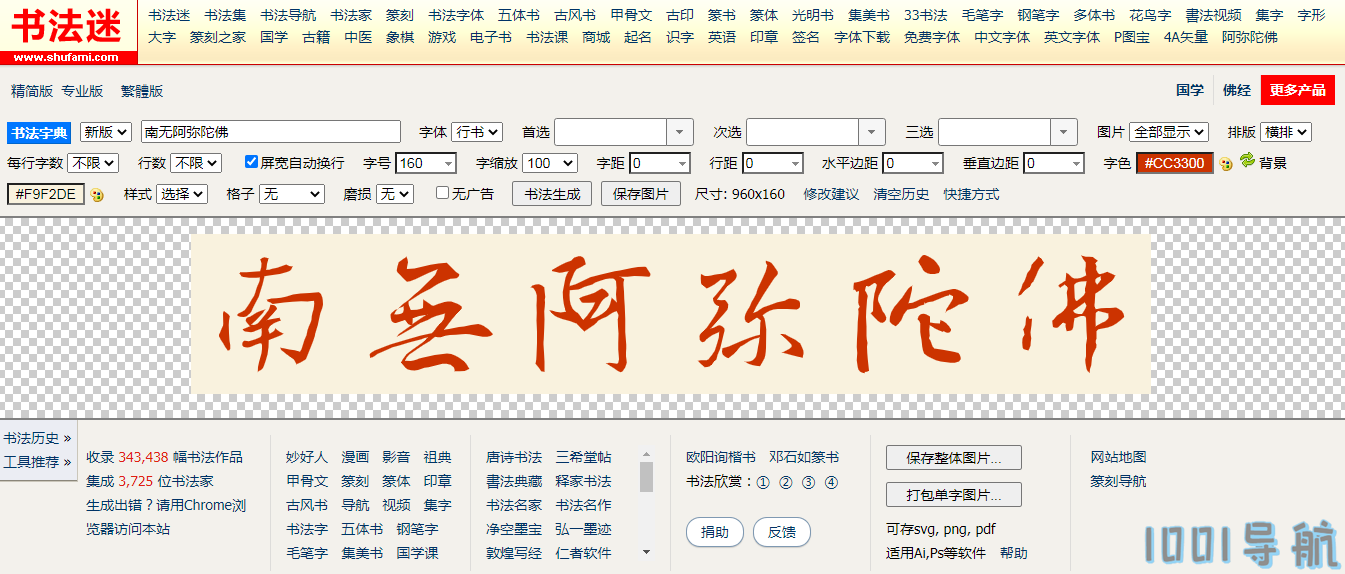Image resolution: width=1345 pixels, height=574 pixels.
Task: Open the 佛经 link
Action: point(1237,90)
